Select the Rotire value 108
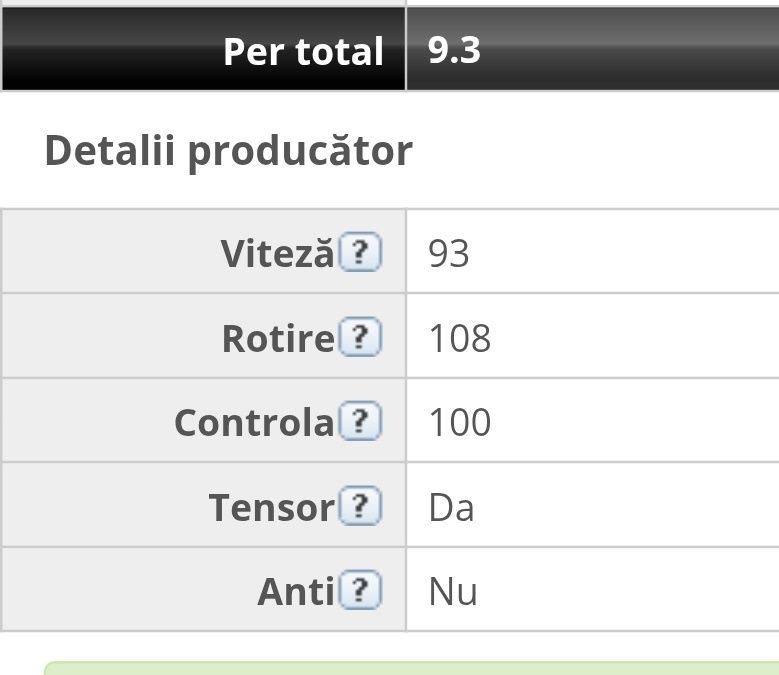 click(x=460, y=339)
